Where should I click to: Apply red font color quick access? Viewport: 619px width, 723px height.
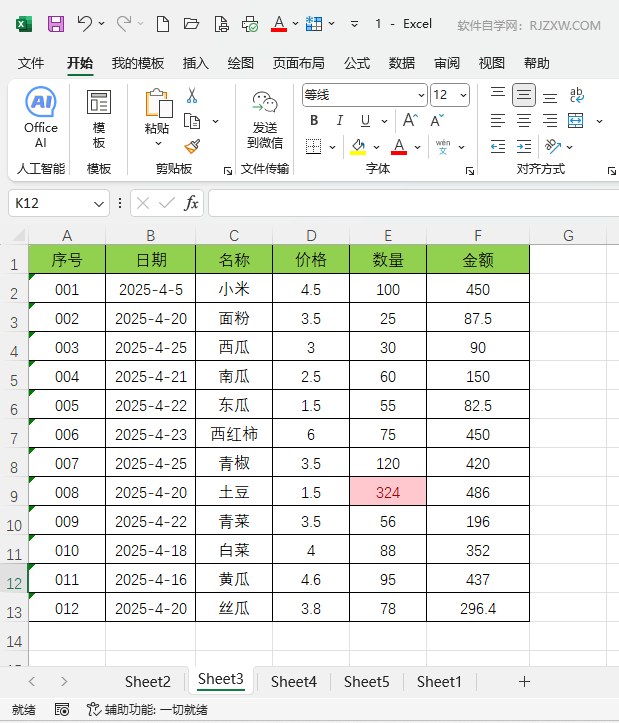279,24
